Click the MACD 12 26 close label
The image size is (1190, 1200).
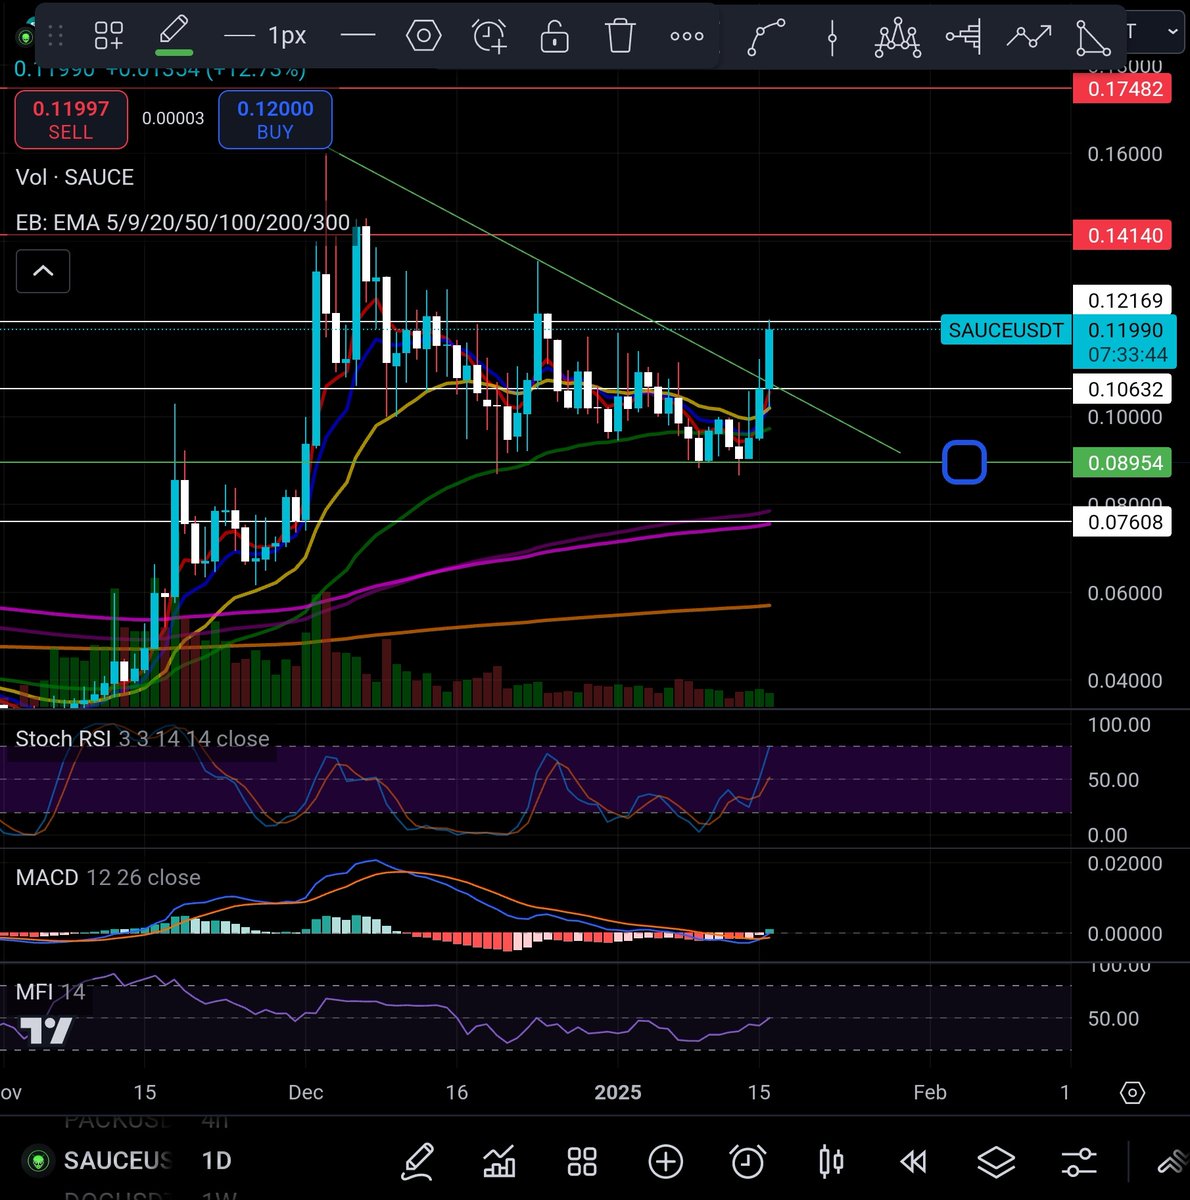pos(108,878)
